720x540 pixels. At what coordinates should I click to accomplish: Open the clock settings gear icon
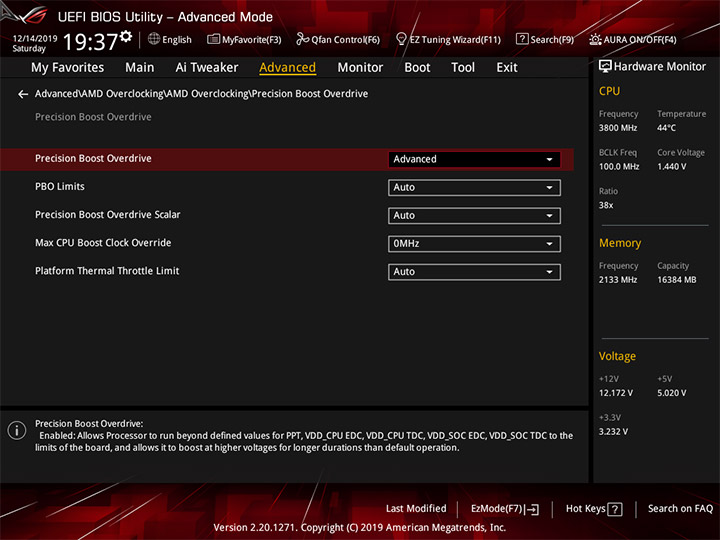(126, 36)
